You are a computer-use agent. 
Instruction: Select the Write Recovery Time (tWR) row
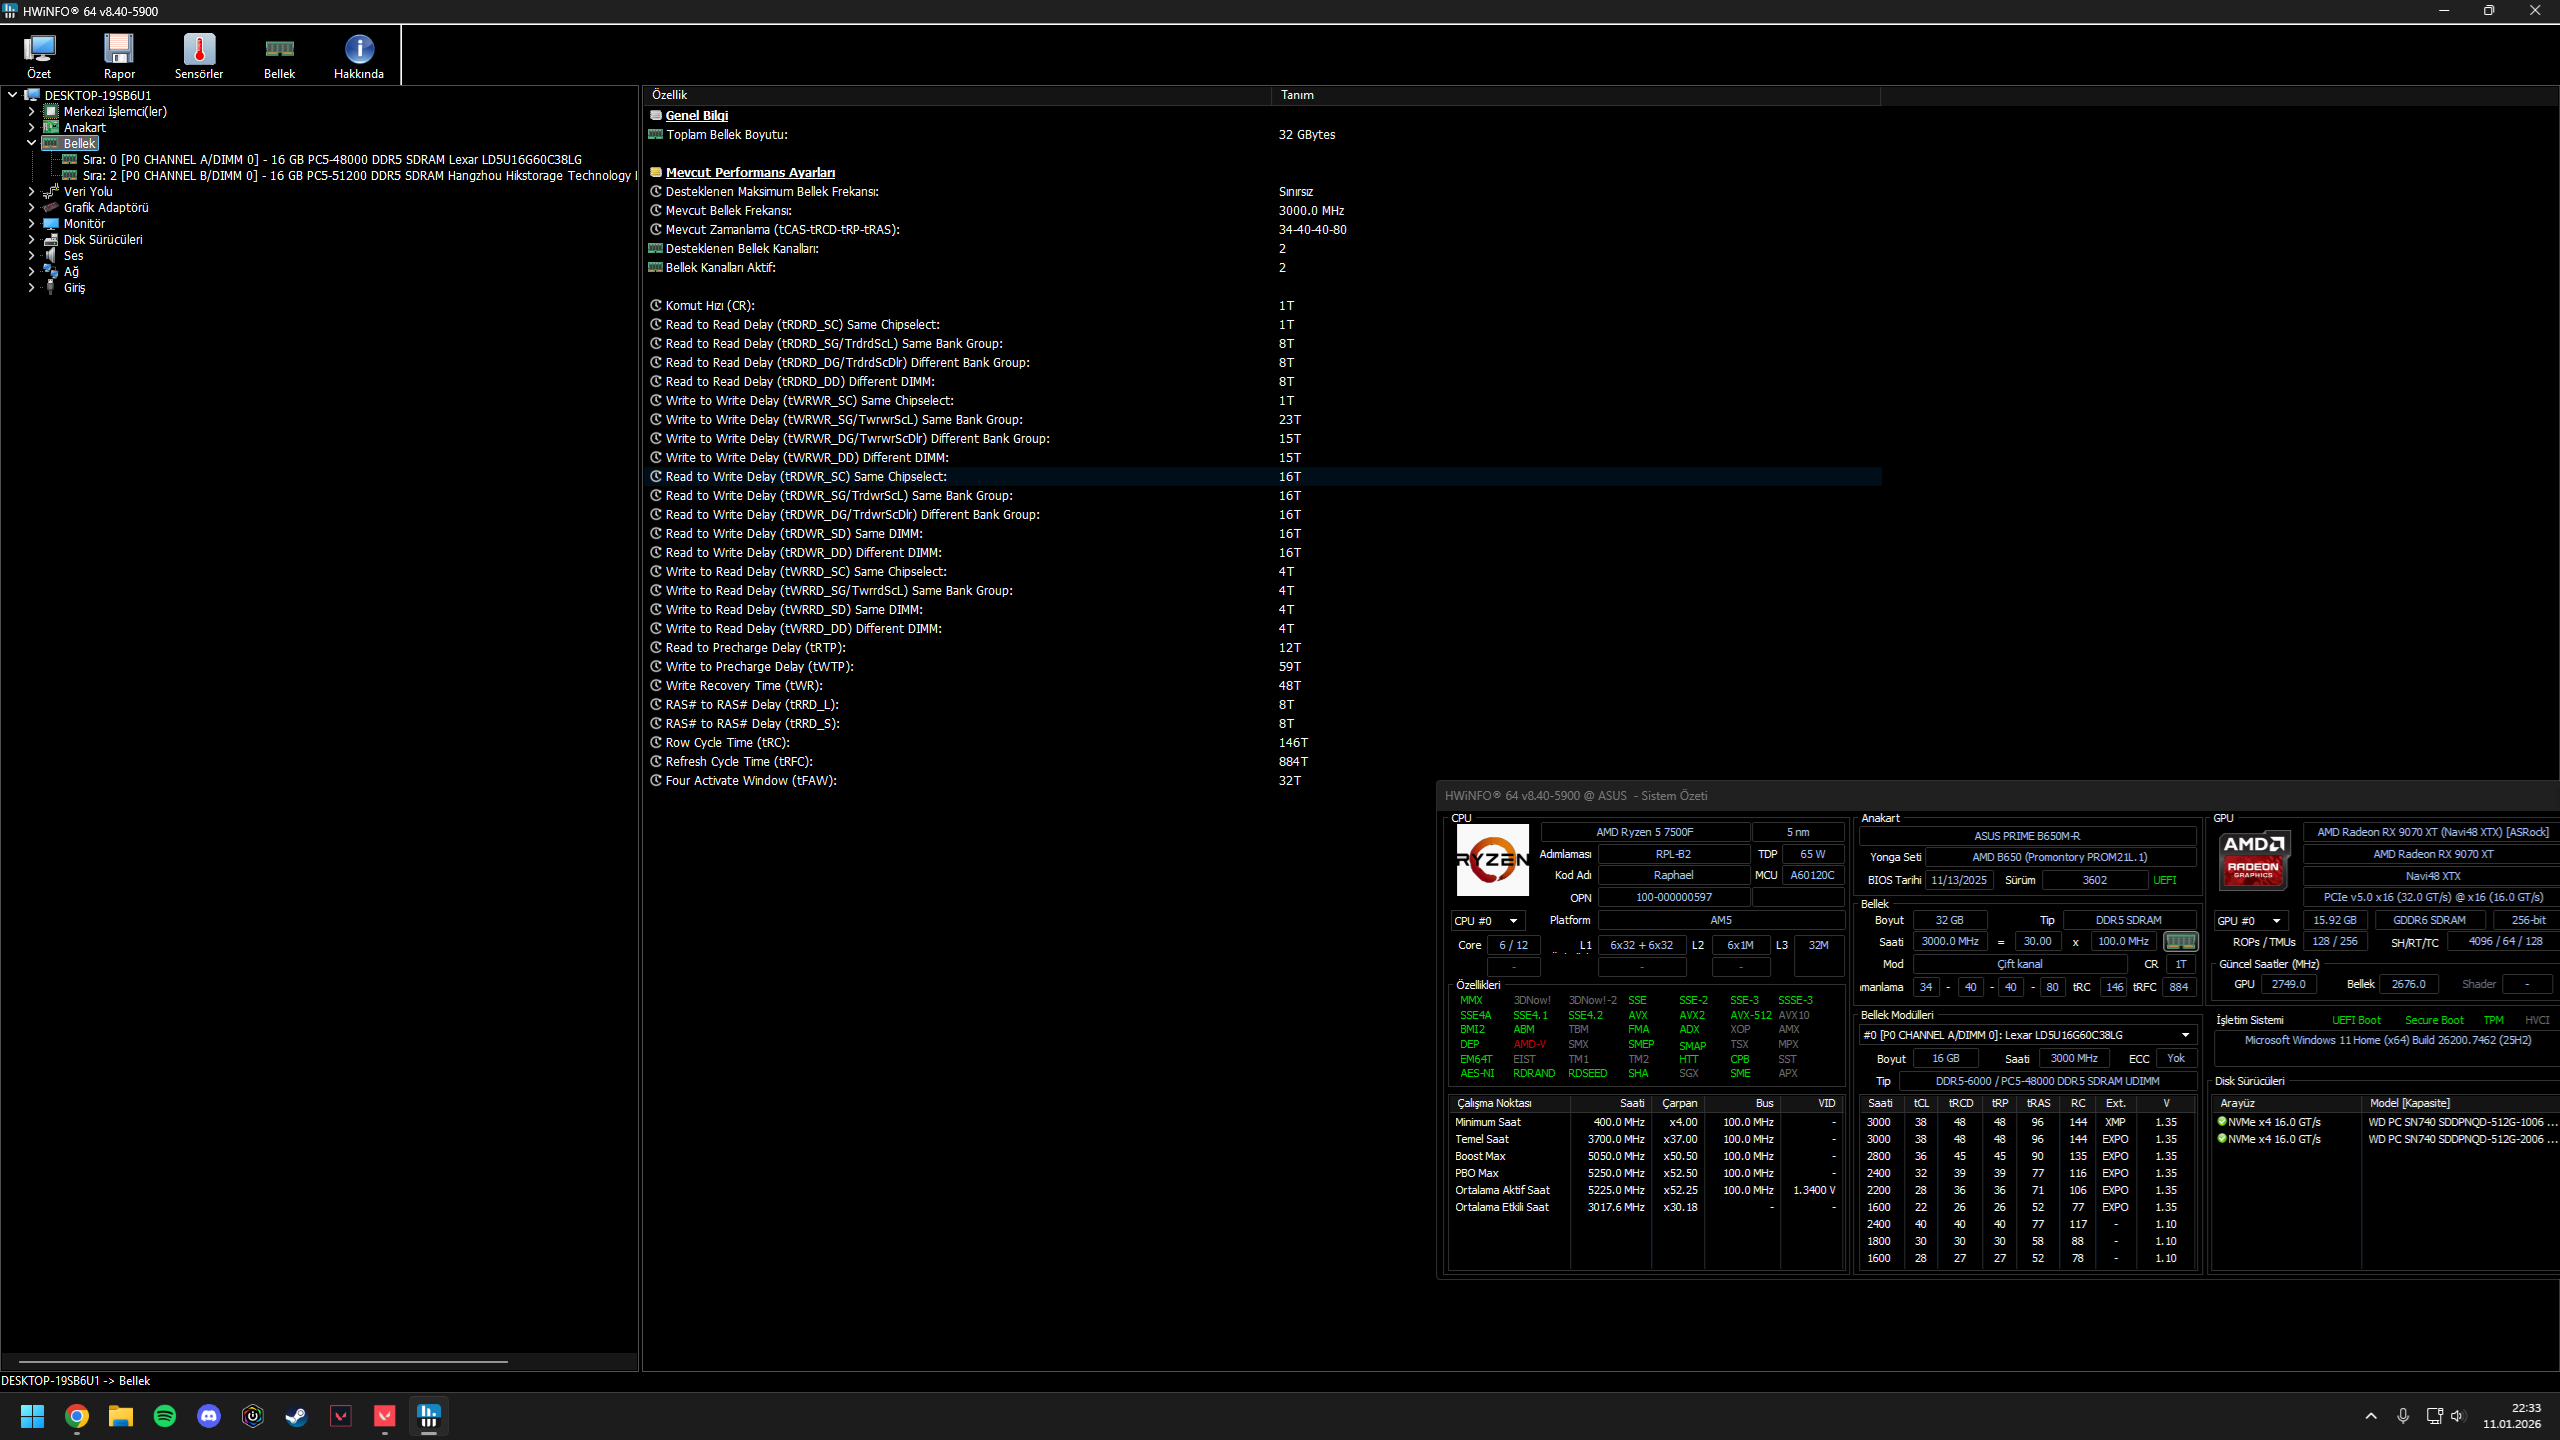(1262, 685)
